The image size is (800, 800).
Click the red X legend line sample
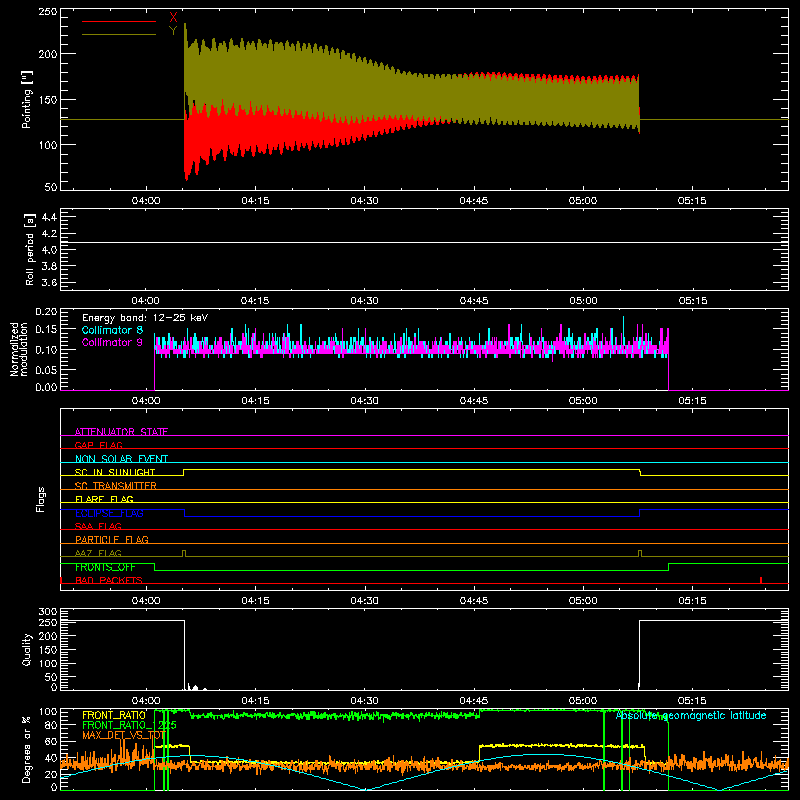(x=119, y=21)
